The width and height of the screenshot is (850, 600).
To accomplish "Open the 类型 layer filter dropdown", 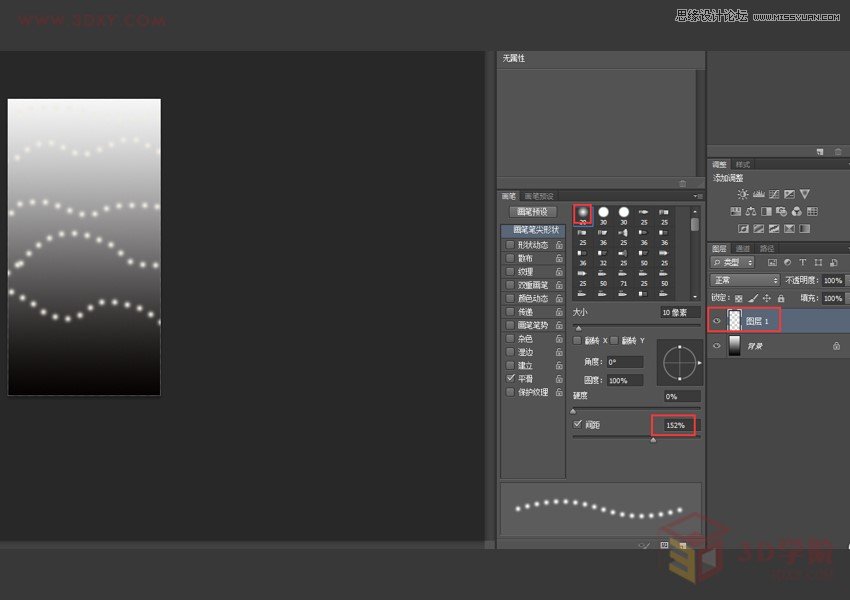I will click(x=730, y=262).
